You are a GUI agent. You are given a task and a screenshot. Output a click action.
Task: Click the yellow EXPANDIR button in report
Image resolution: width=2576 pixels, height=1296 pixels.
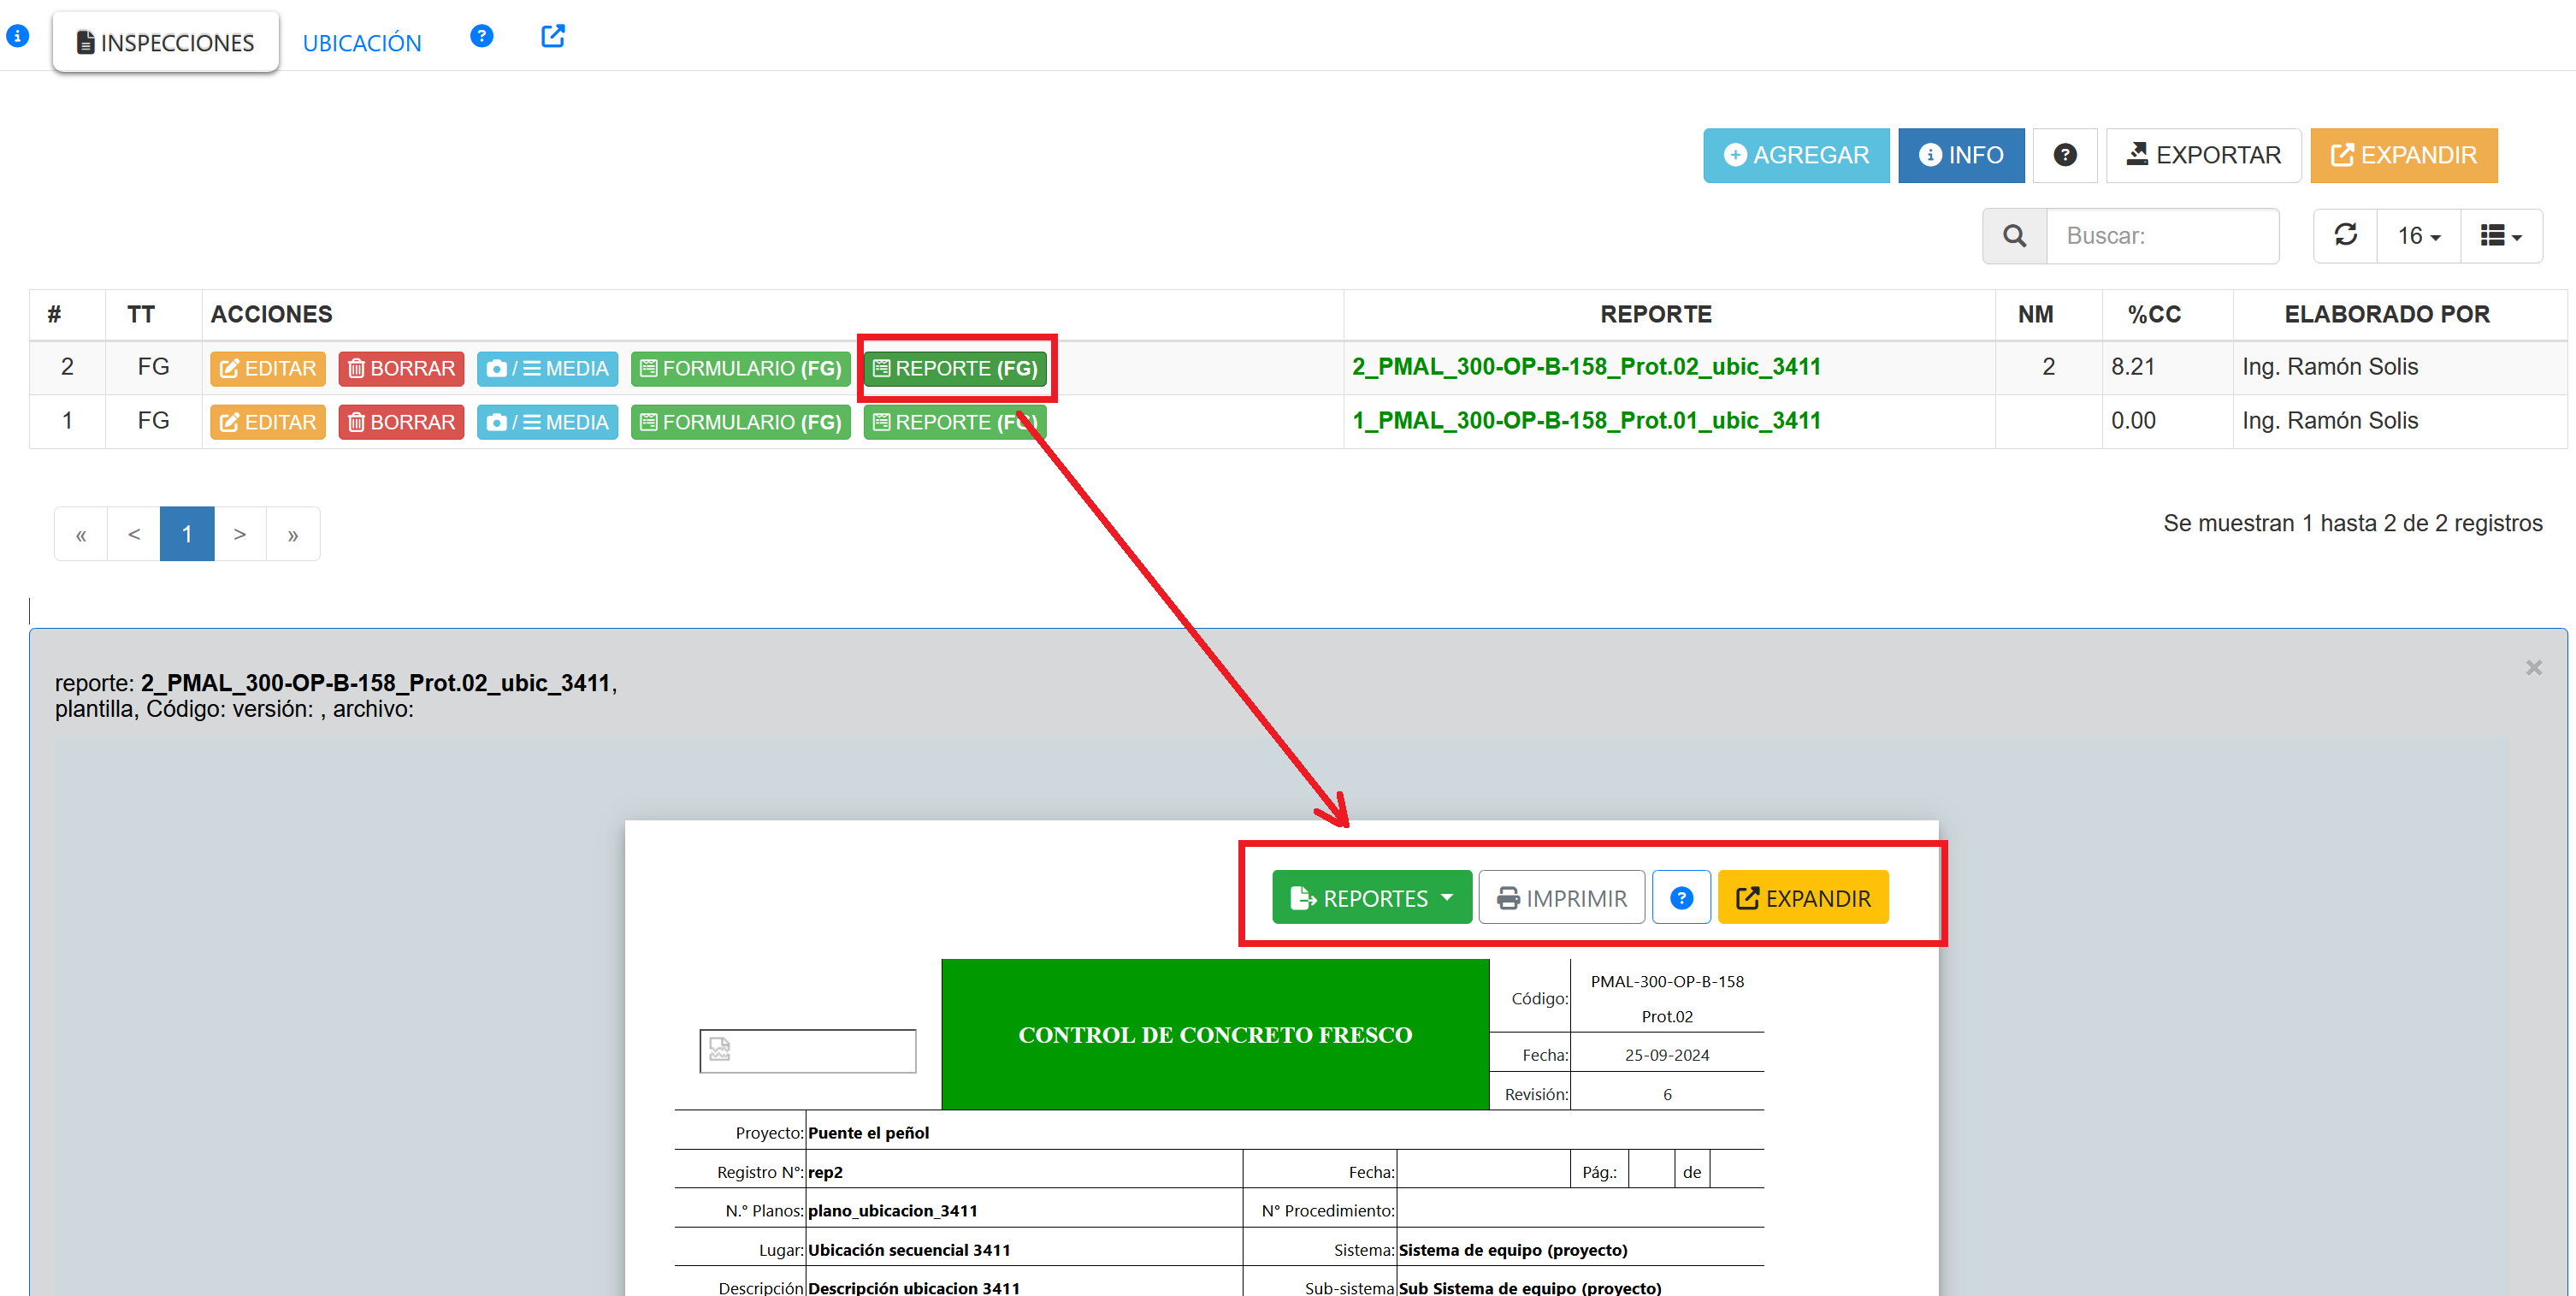pos(1803,897)
